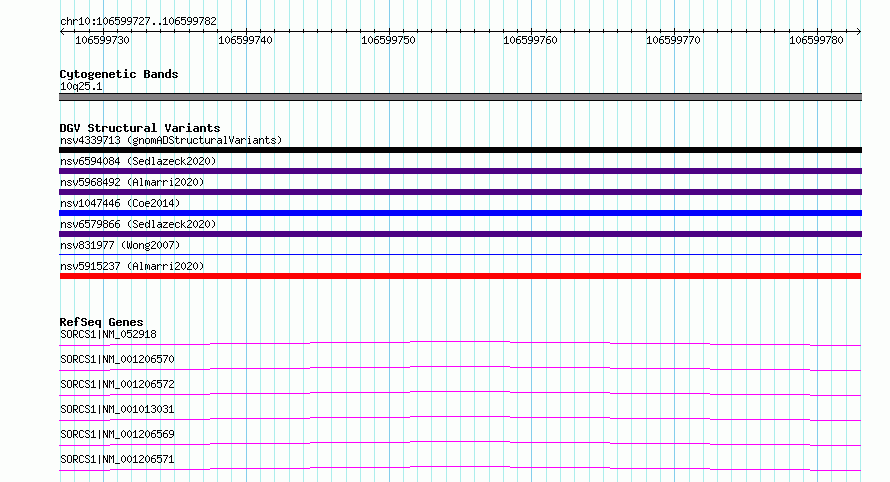Open variant nsv6579866 (Sedlazeck2020) label
Screen dimensions: 890x482
click(x=138, y=224)
